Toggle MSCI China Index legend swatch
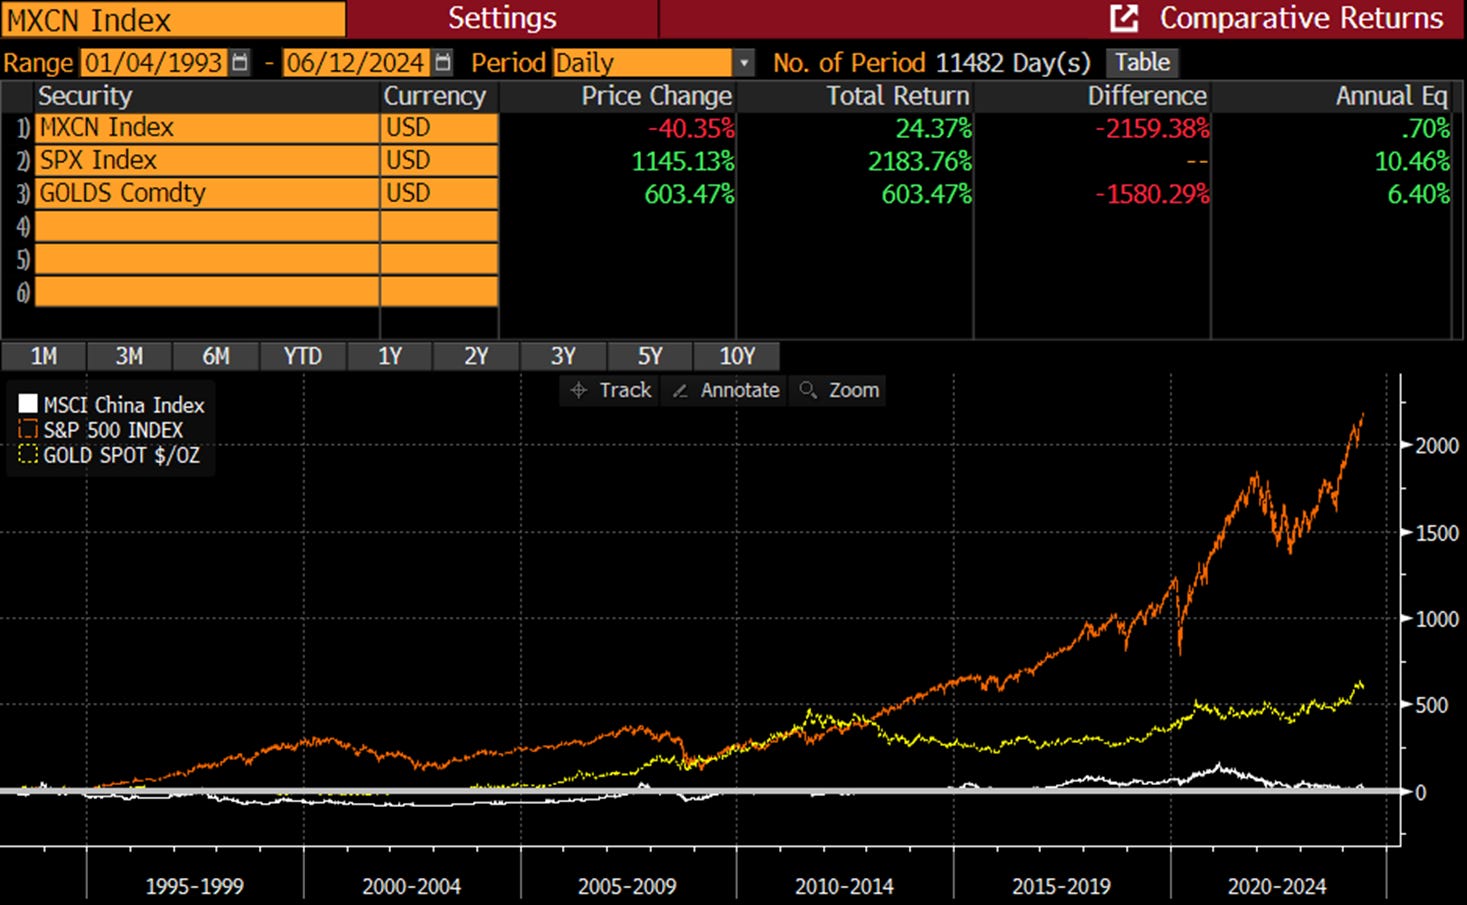Screen dimensions: 1467x905 point(28,404)
